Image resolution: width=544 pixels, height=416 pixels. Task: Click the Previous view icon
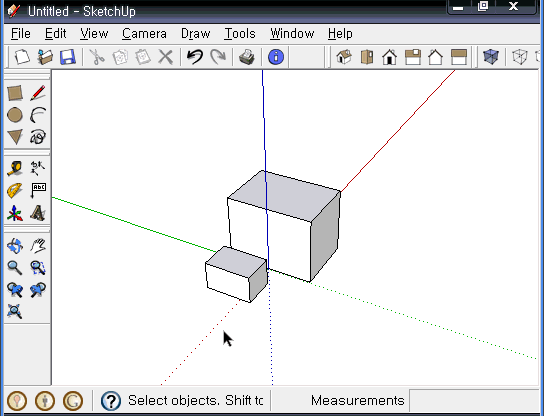15,289
